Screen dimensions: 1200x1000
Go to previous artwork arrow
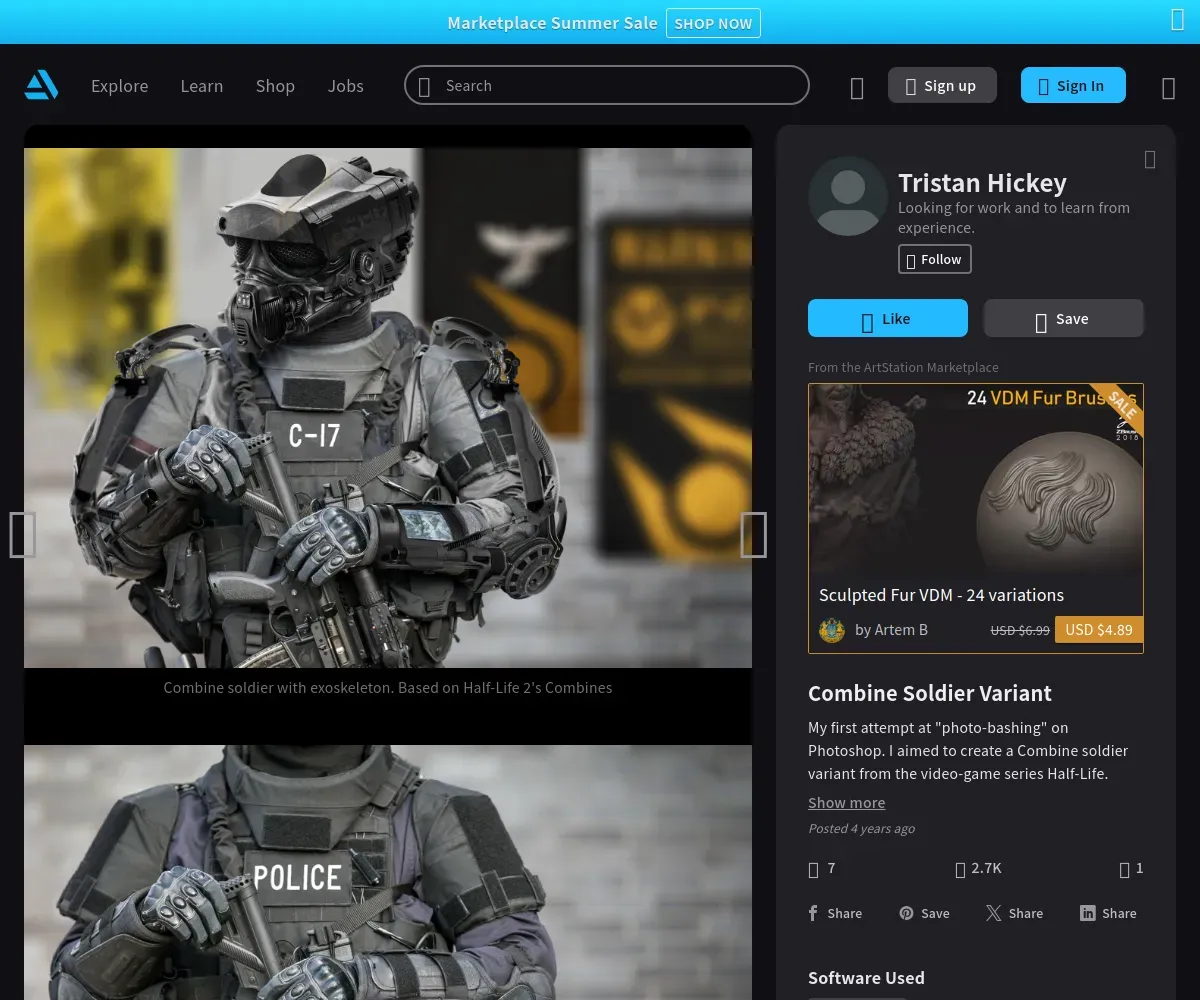coord(23,534)
